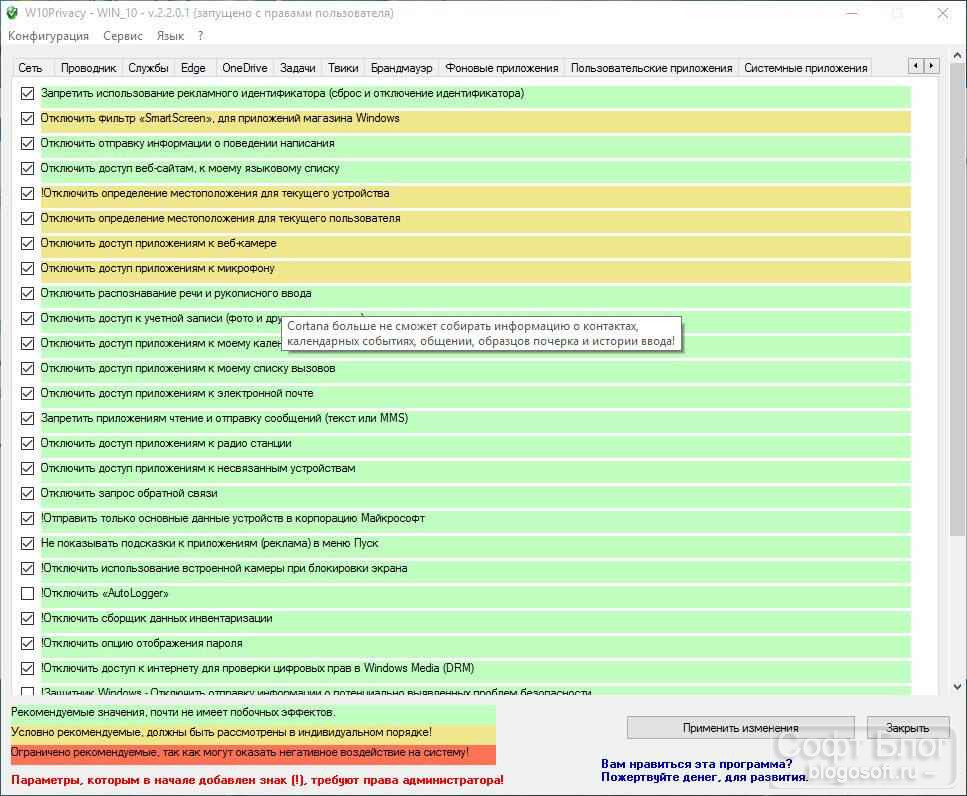Switch to the Брандмауэр tab
This screenshot has height=796, width=967.
[x=401, y=68]
